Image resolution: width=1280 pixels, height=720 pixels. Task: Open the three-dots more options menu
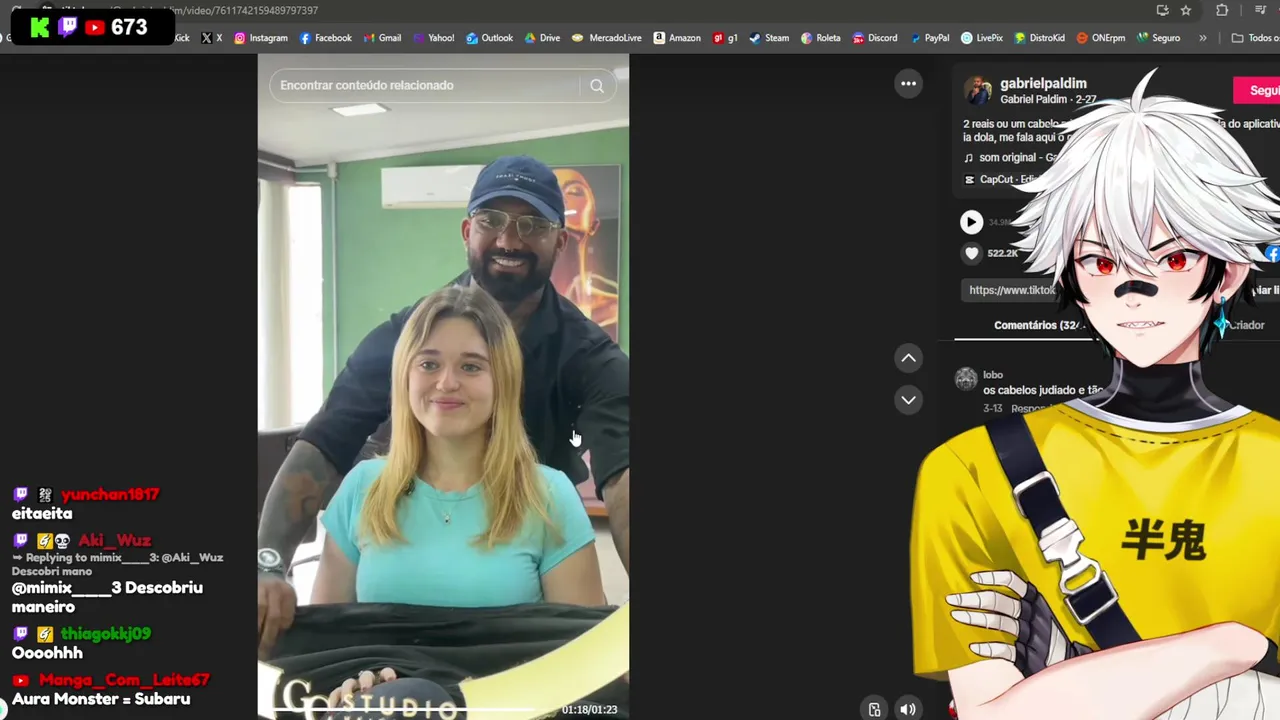click(x=908, y=84)
